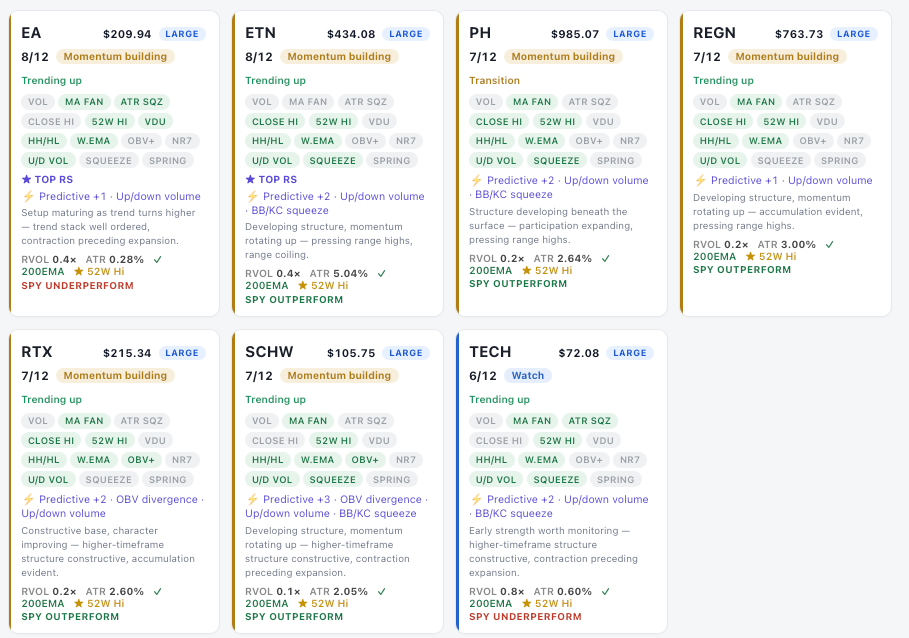Click the $434.08 price on ETN card
Image resolution: width=909 pixels, height=638 pixels.
[351, 34]
